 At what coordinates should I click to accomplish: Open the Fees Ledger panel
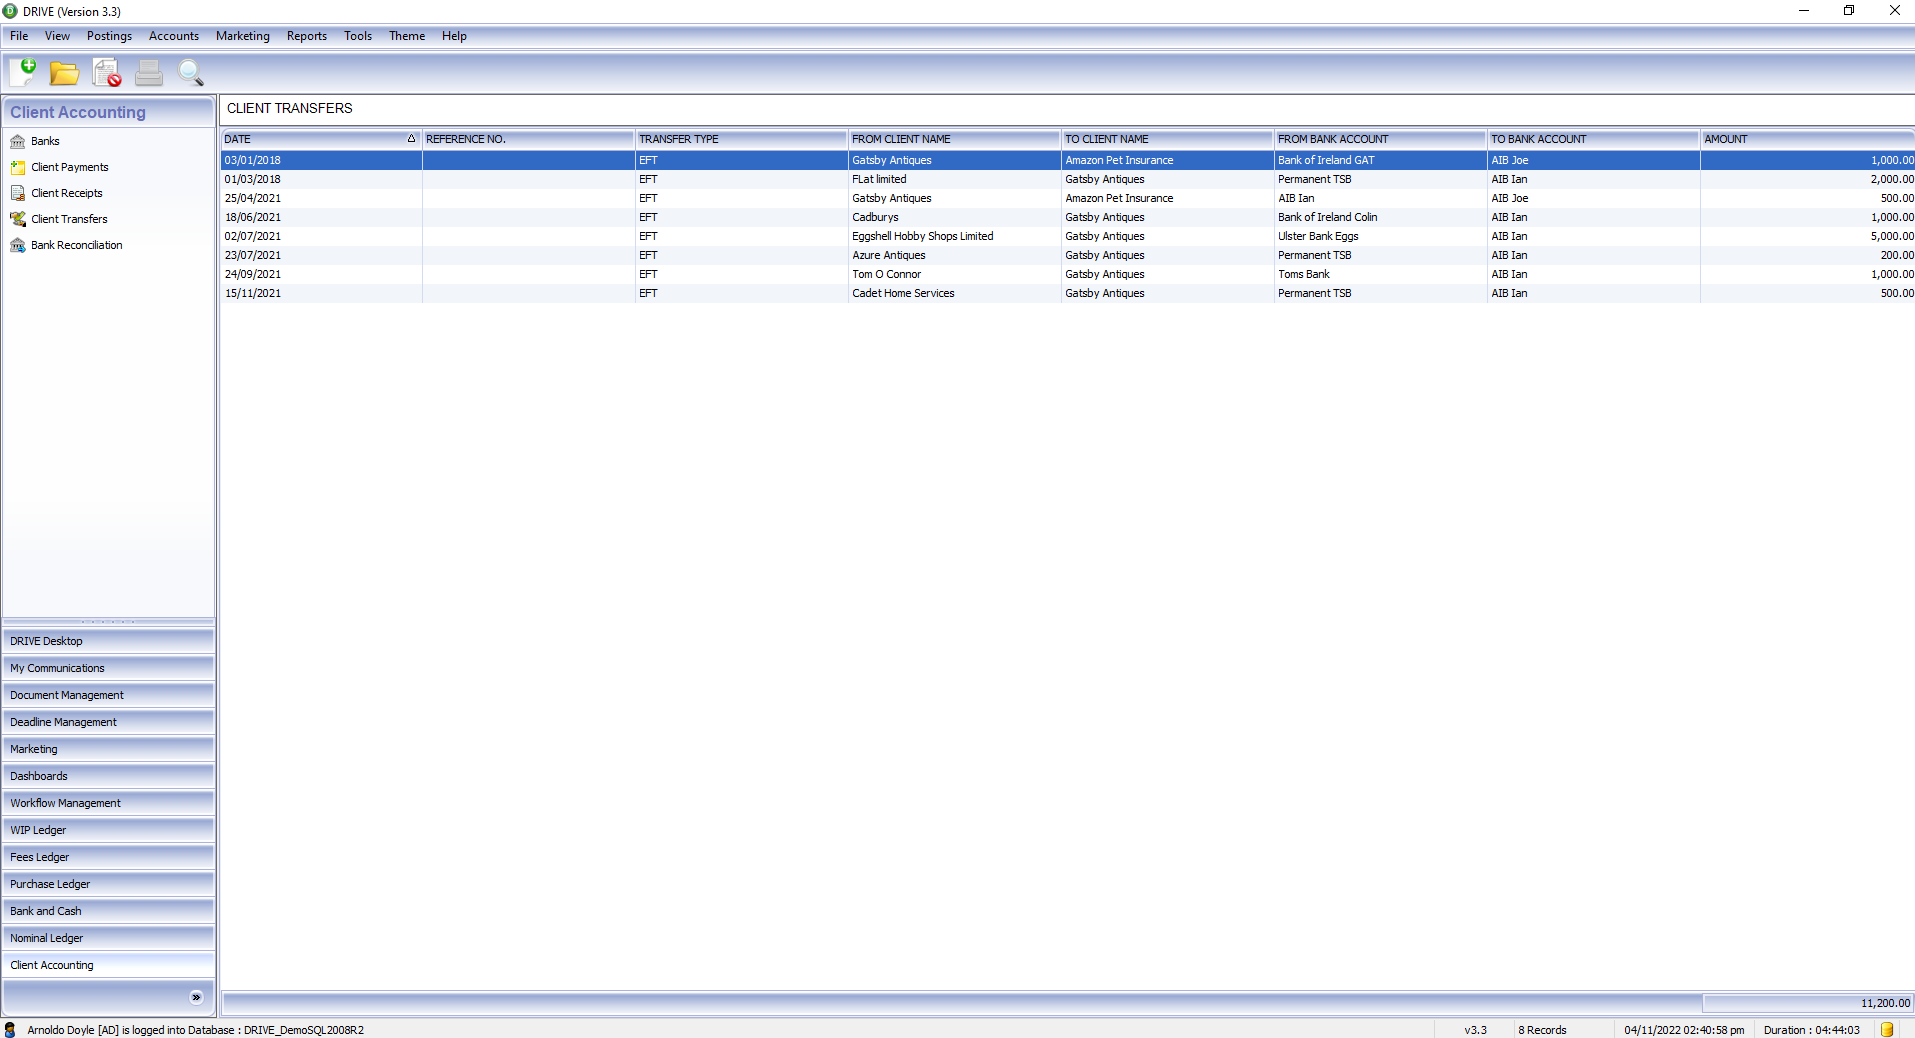(108, 857)
